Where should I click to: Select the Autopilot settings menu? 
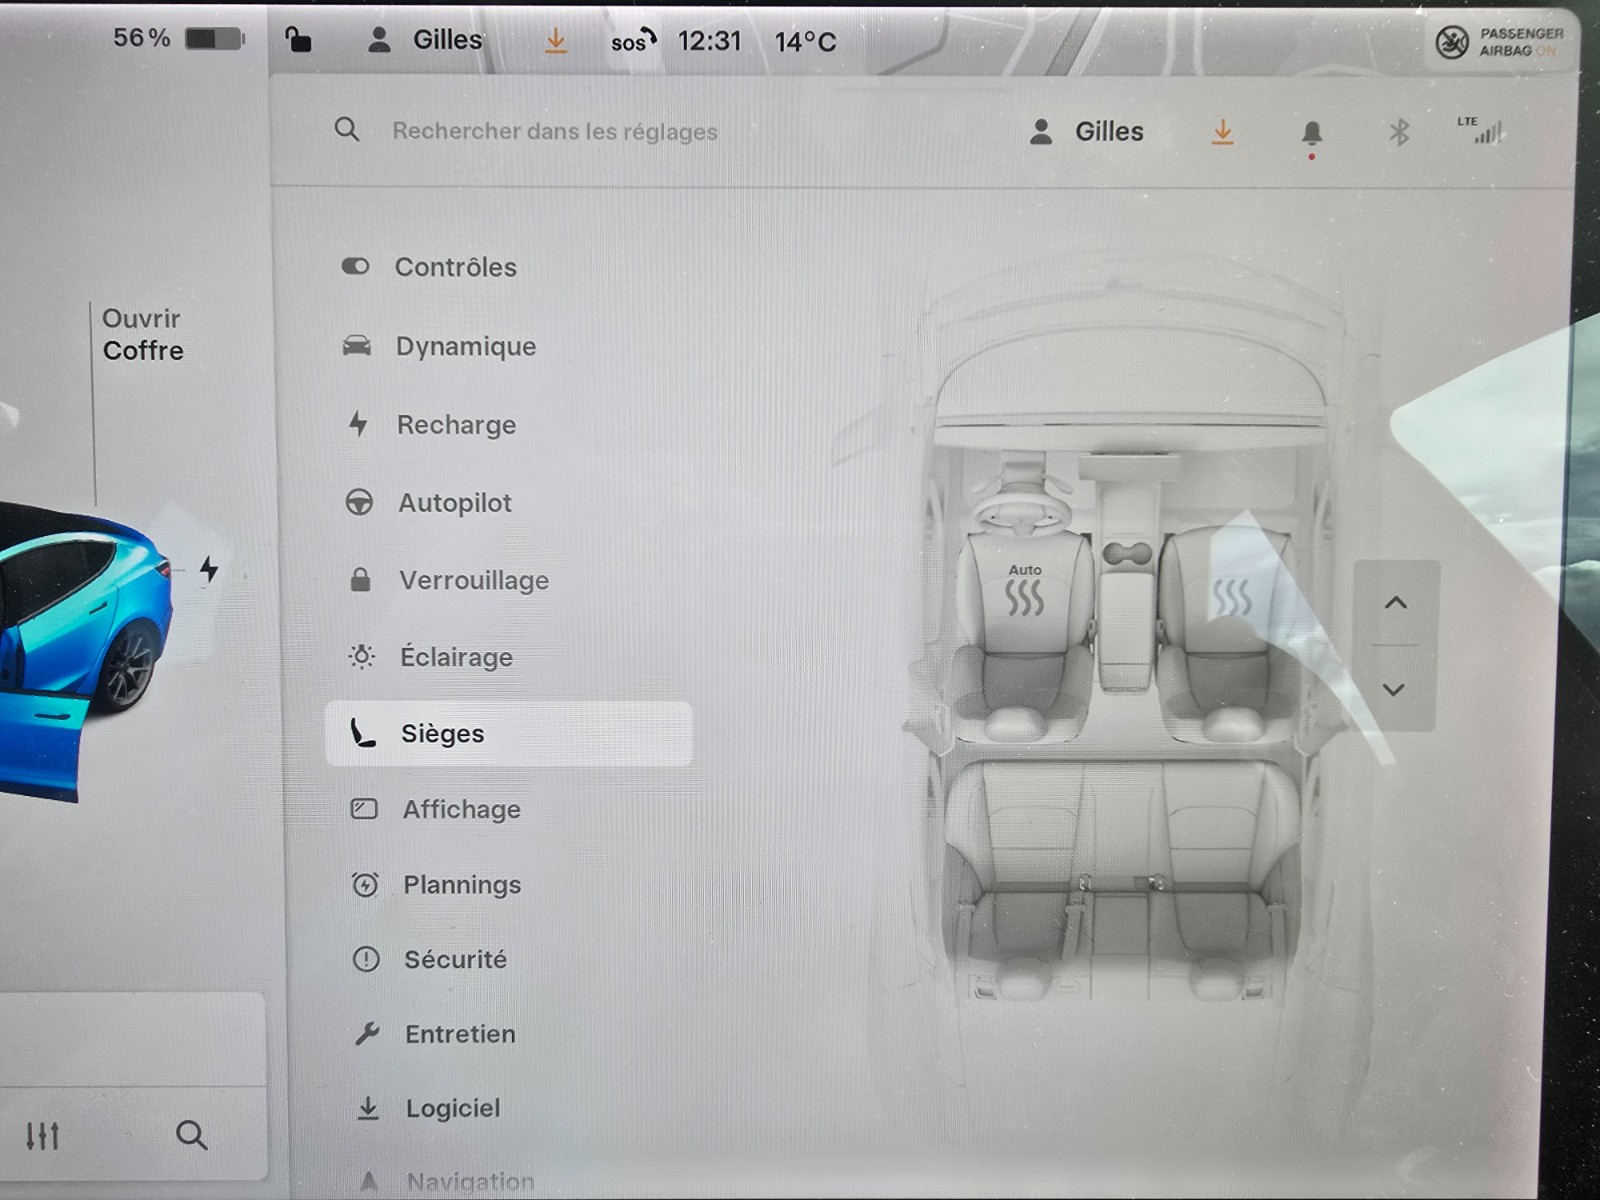[454, 502]
